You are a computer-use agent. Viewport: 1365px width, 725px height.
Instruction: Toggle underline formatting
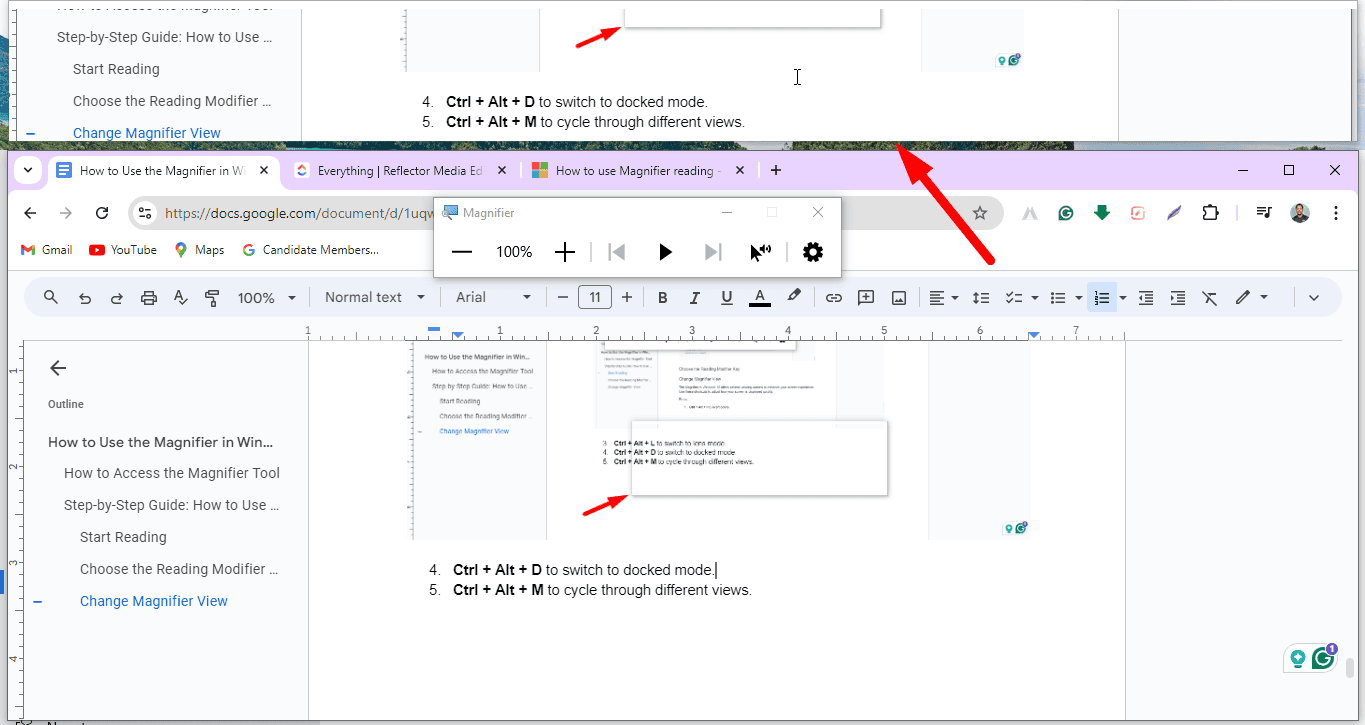[727, 297]
